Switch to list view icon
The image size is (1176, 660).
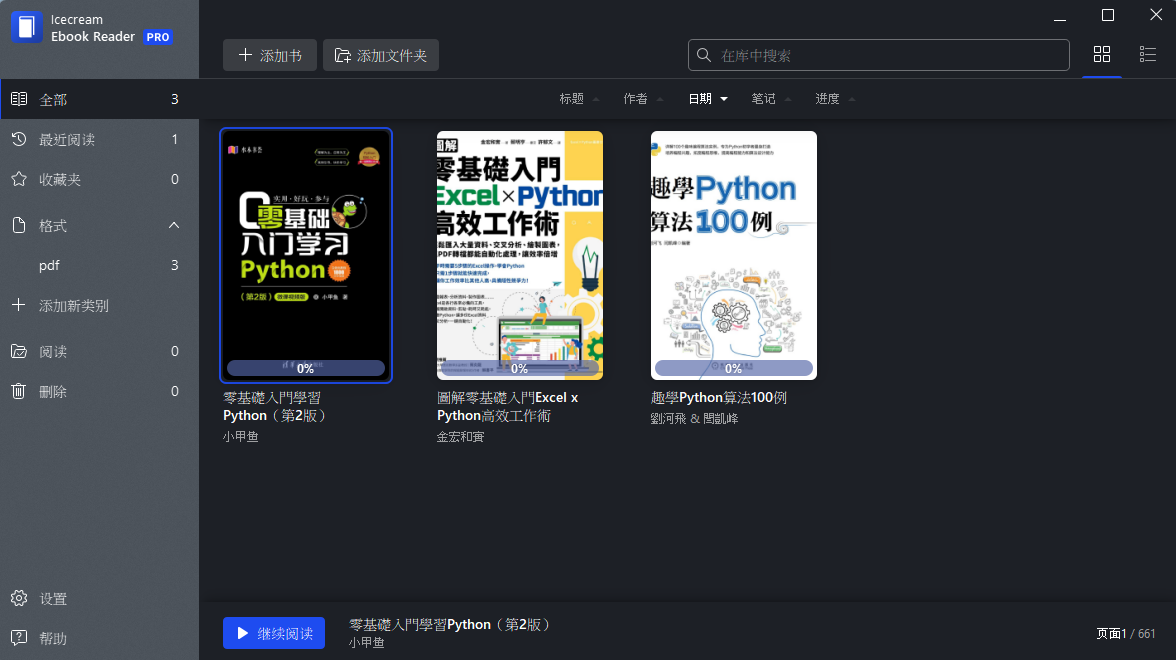pyautogui.click(x=1148, y=54)
